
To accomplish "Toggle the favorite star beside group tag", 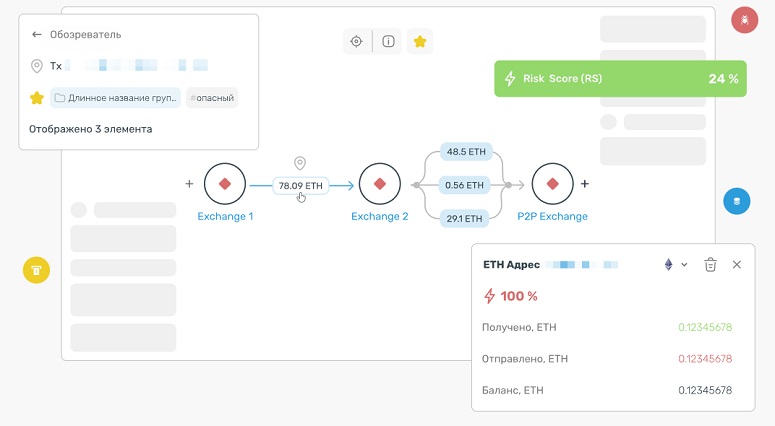I will point(37,98).
